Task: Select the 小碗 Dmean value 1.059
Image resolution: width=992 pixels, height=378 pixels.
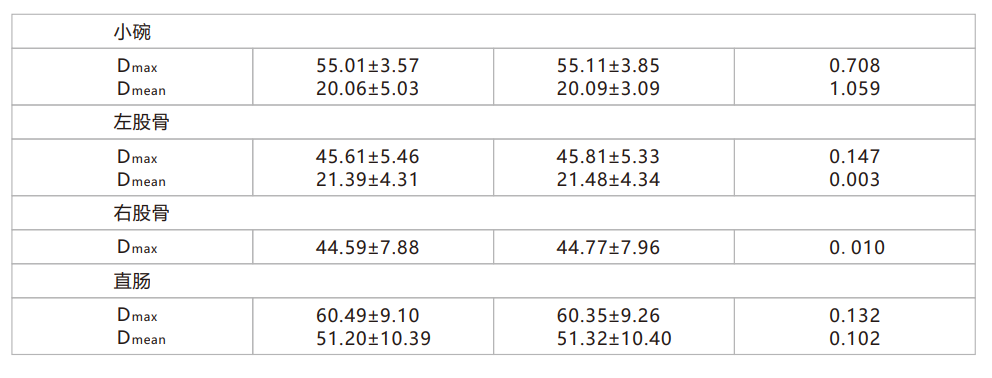Action: [x=855, y=89]
